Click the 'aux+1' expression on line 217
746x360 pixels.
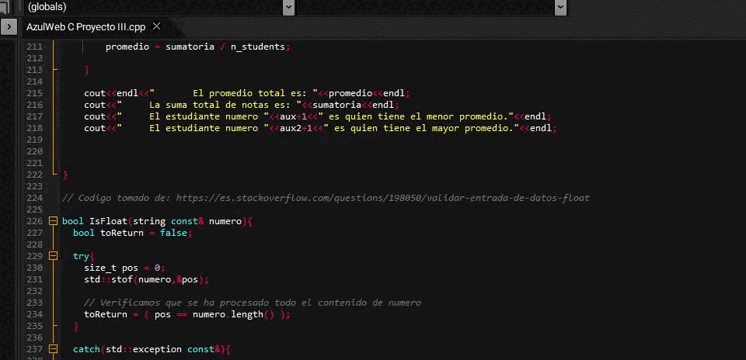(x=293, y=117)
